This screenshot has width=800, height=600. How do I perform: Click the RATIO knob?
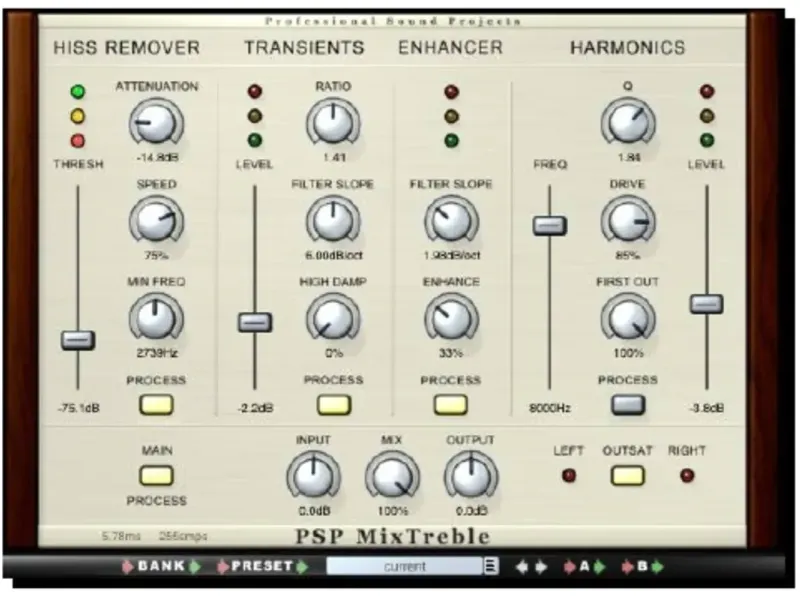(333, 123)
